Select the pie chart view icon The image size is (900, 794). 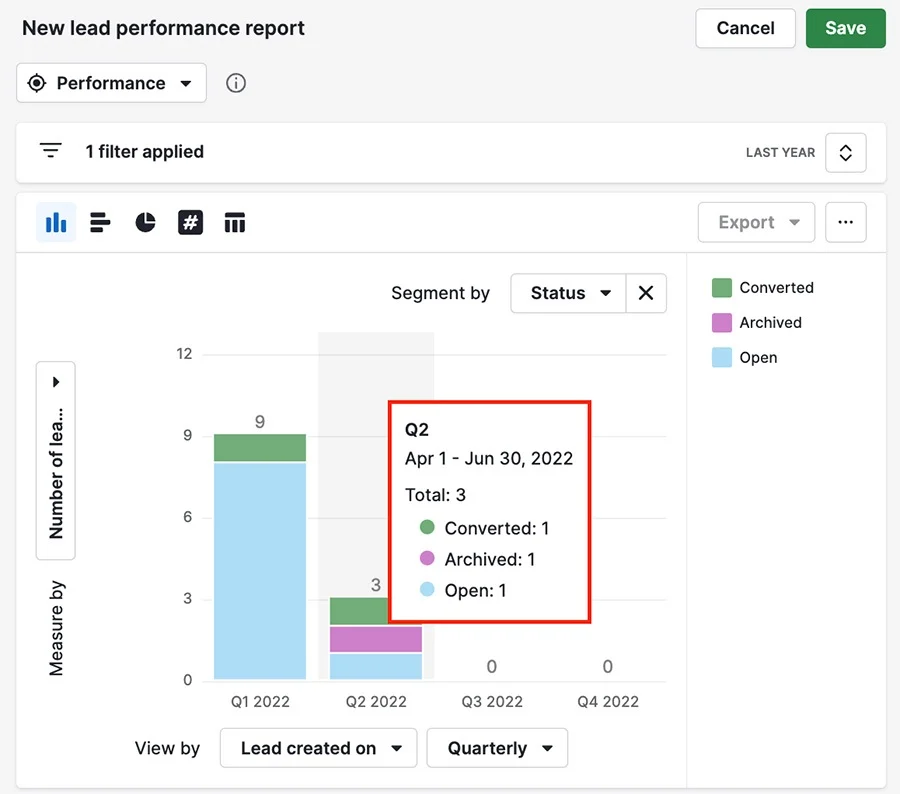click(145, 222)
